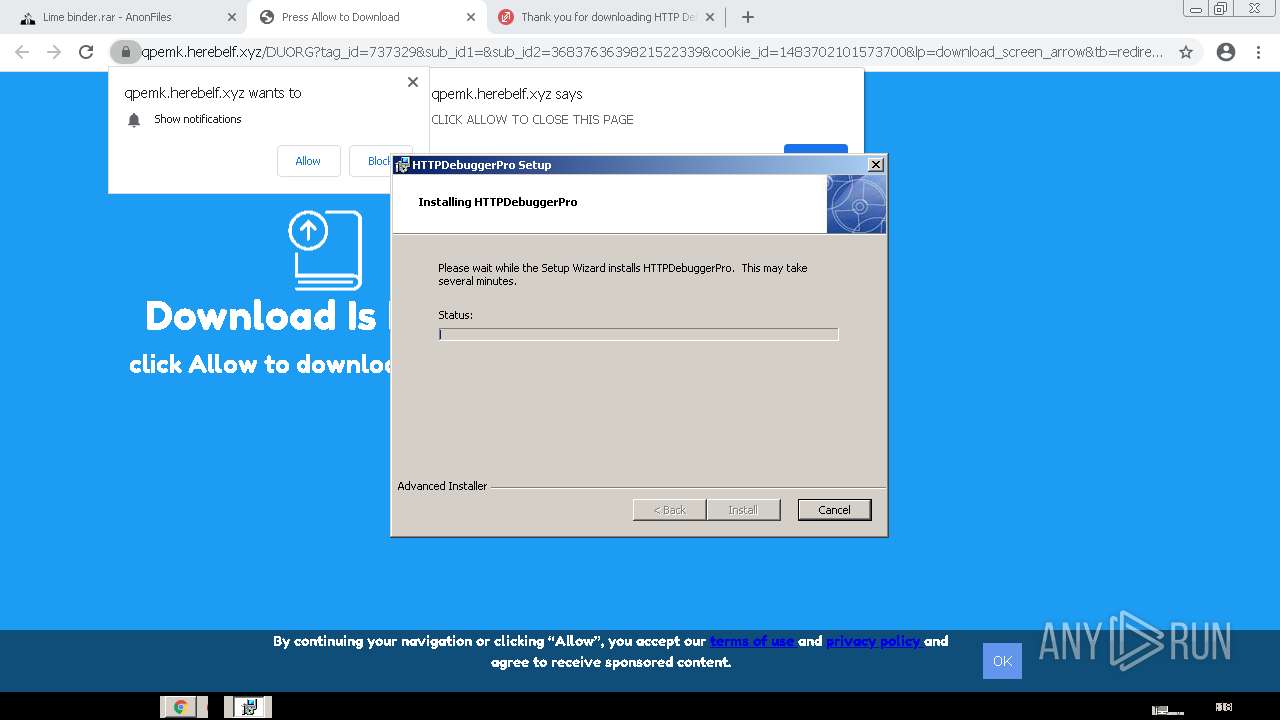Click 'Installing HTTPDebuggerPro' heading
Viewport: 1280px width, 720px height.
[498, 202]
